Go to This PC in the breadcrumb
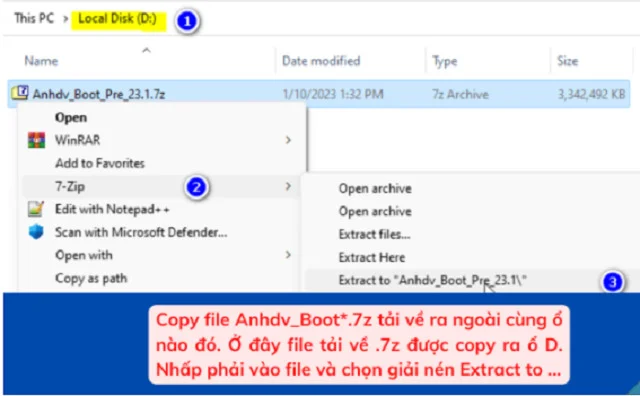Image resolution: width=640 pixels, height=396 pixels. click(x=34, y=18)
